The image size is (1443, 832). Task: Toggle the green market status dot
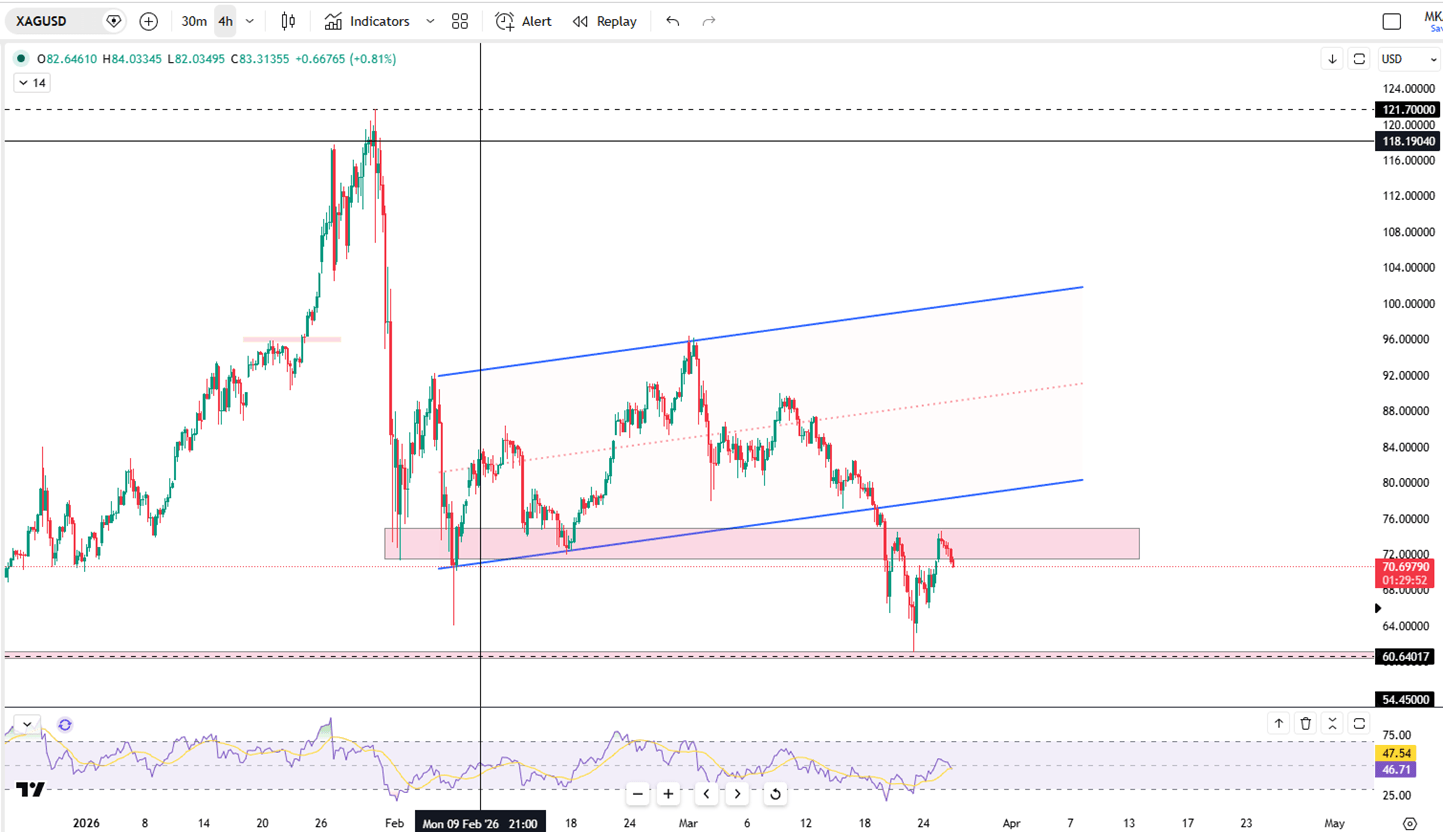[x=22, y=59]
